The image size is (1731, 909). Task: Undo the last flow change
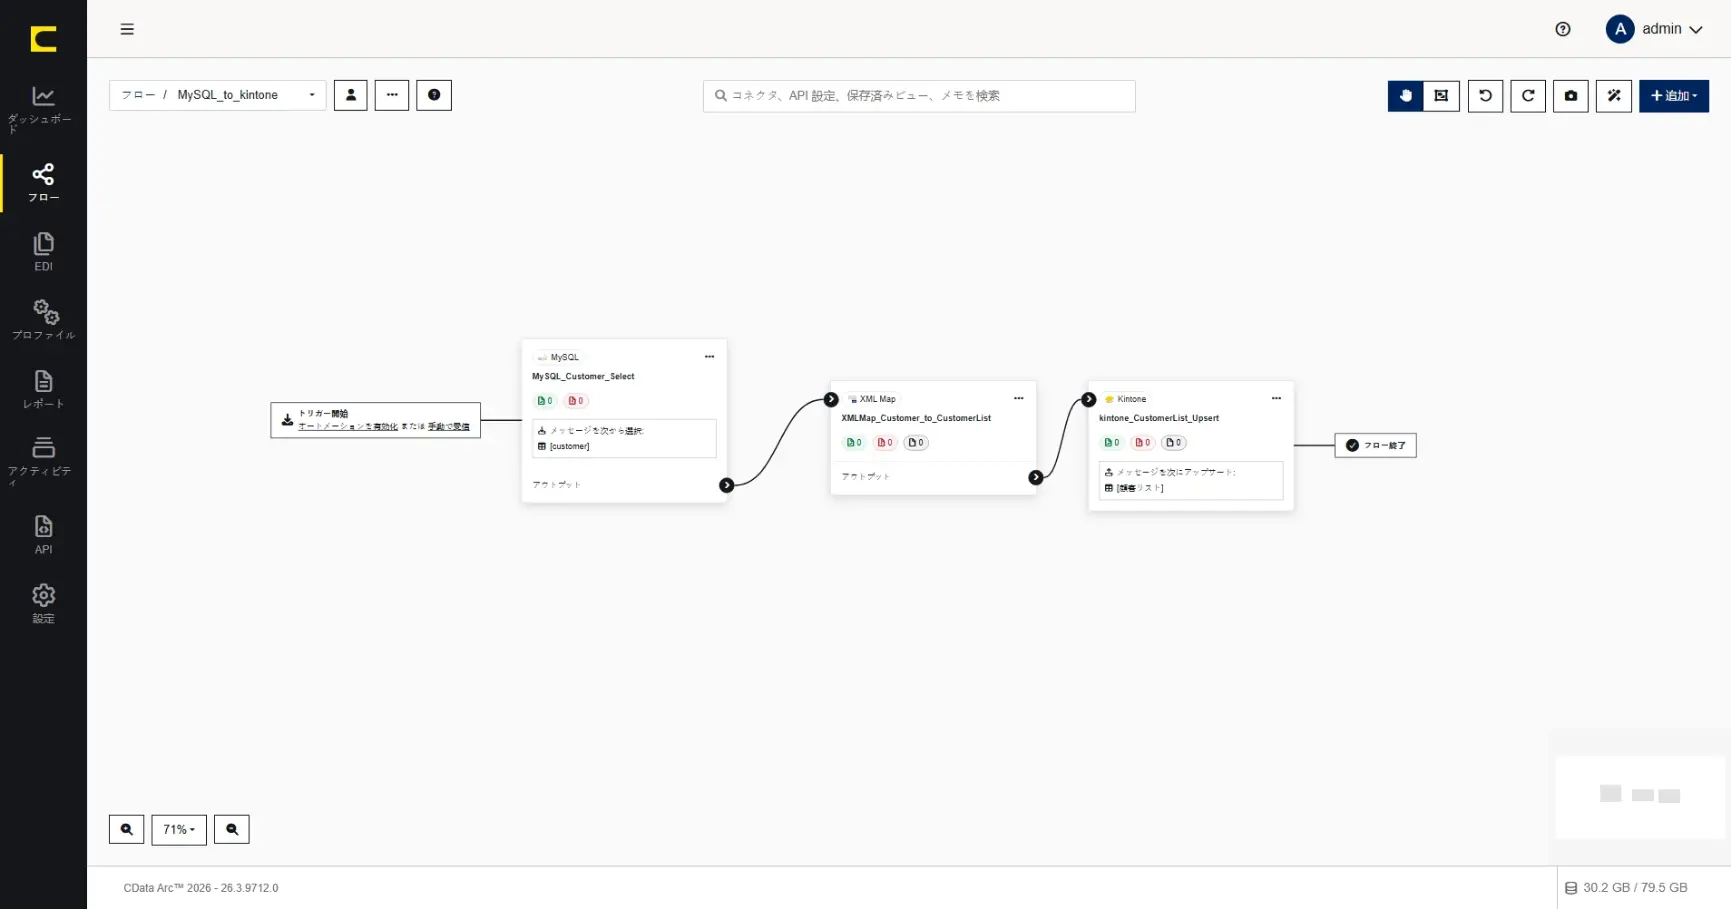(1485, 96)
